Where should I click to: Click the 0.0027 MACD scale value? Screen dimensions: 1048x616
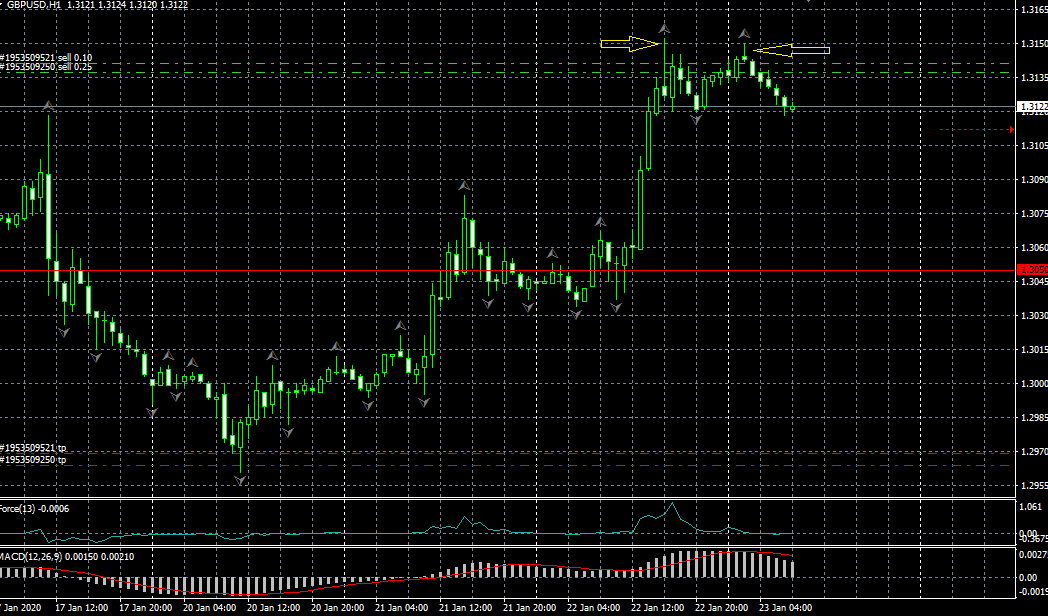click(1033, 555)
